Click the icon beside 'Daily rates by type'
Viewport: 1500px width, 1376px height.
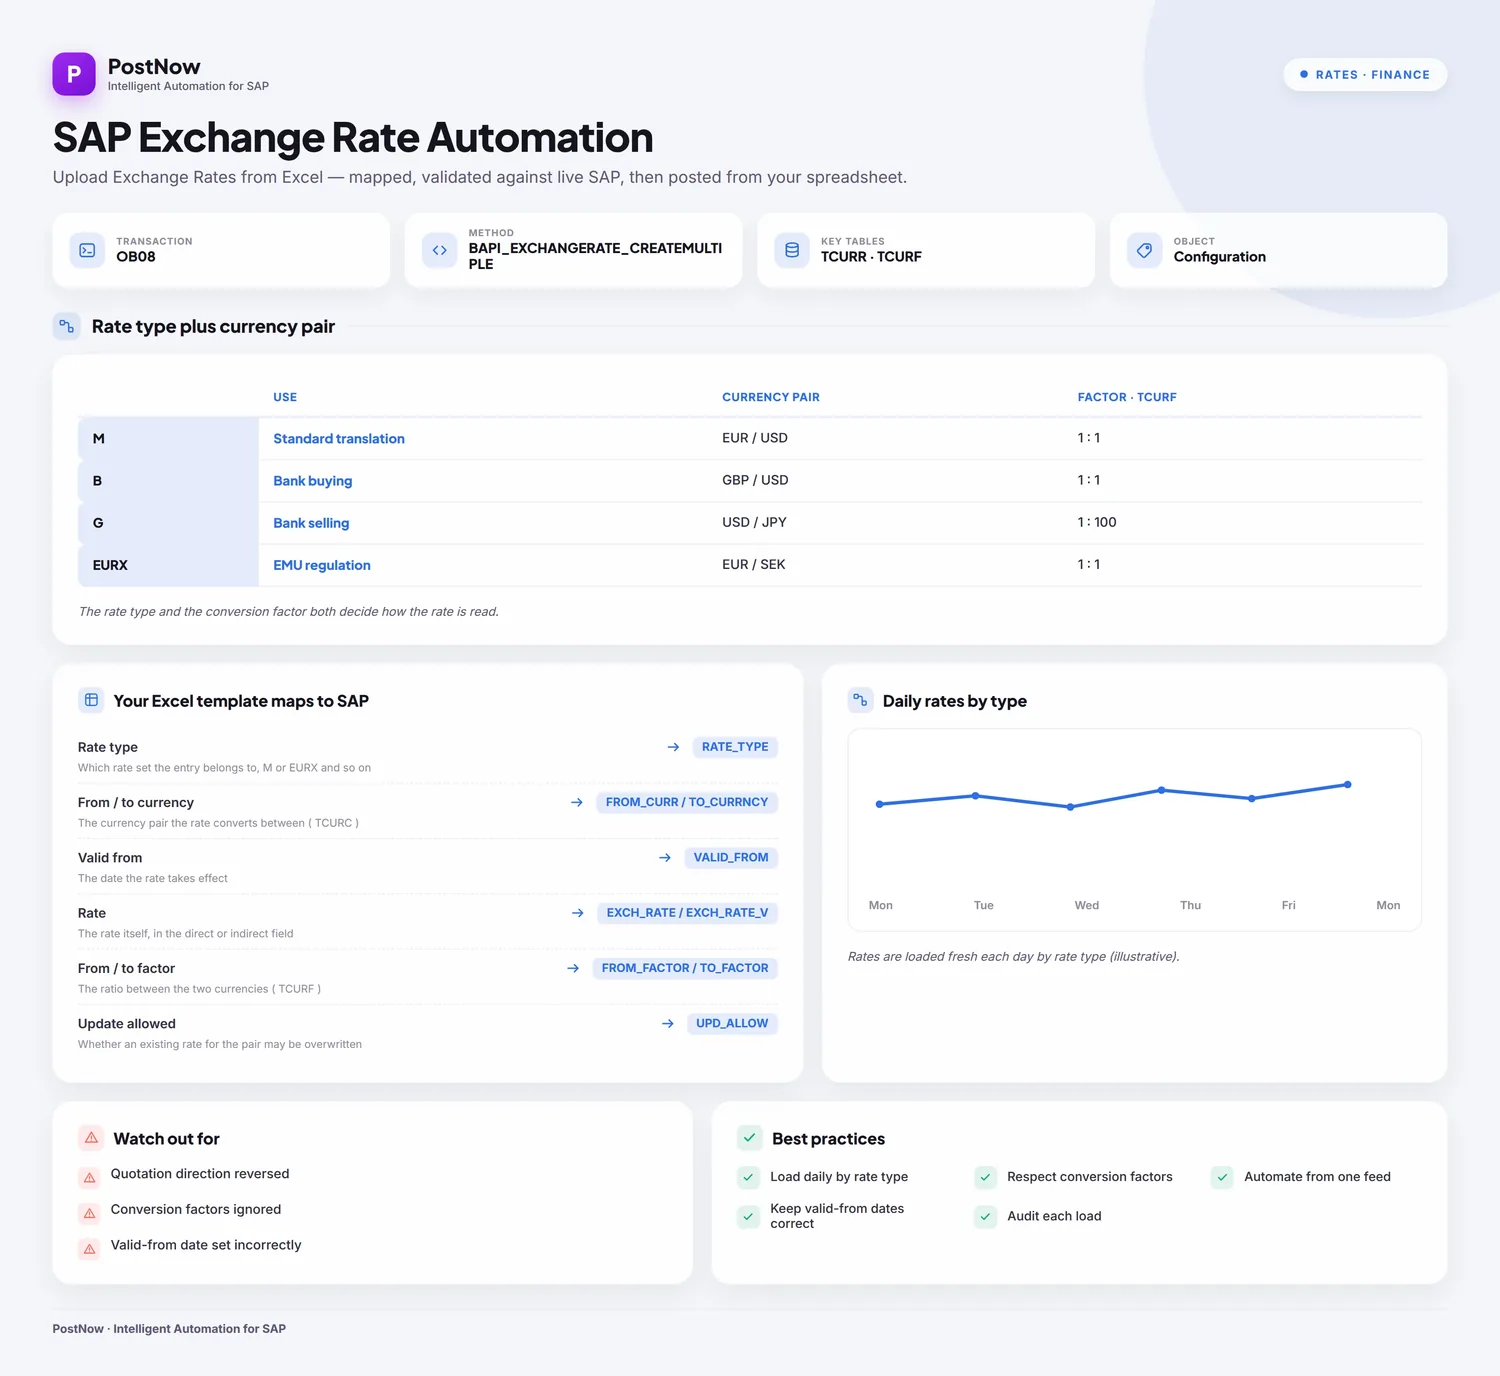[x=860, y=700]
